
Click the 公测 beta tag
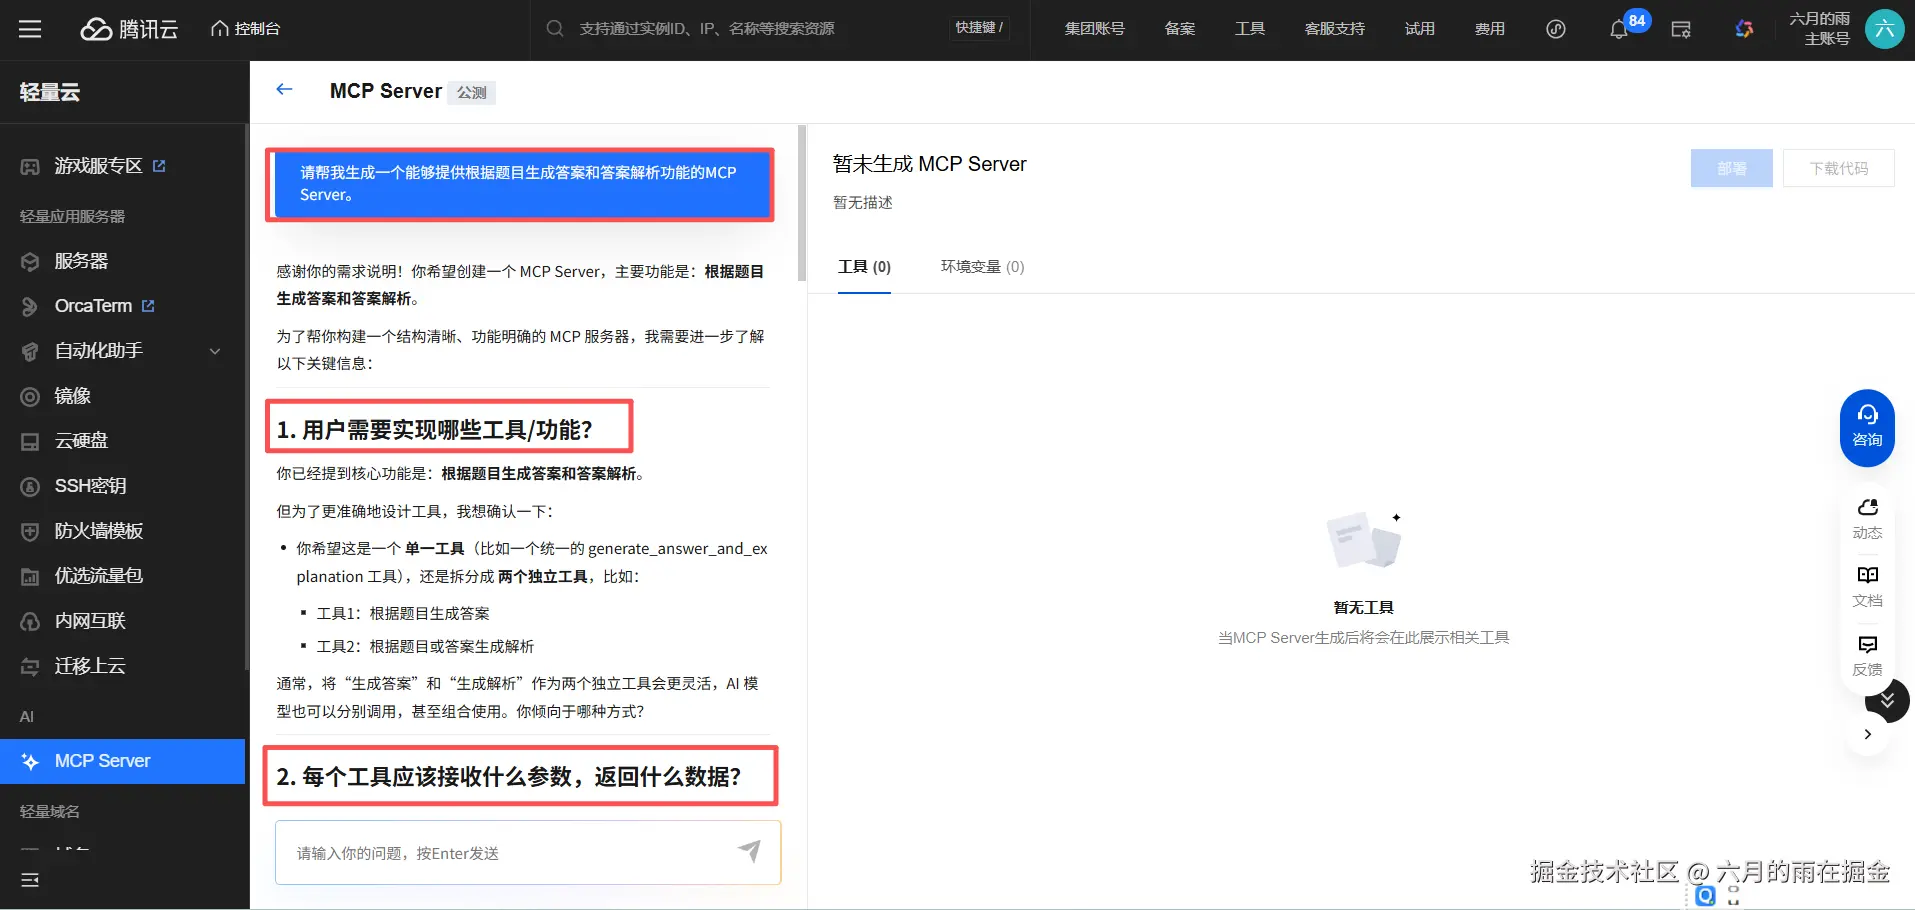pos(472,92)
